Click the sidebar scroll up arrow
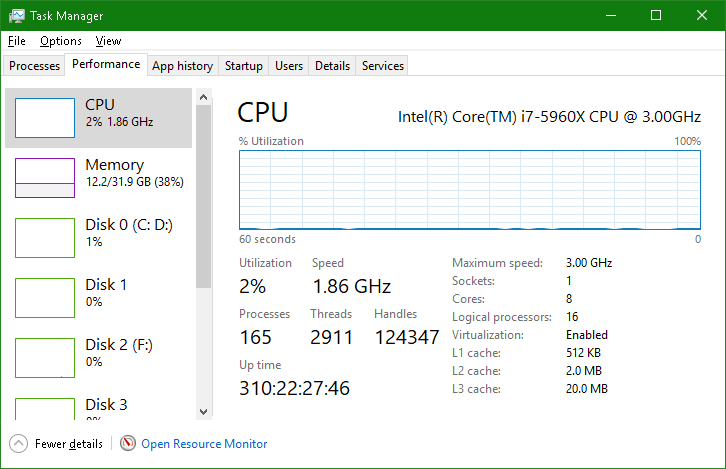 203,97
